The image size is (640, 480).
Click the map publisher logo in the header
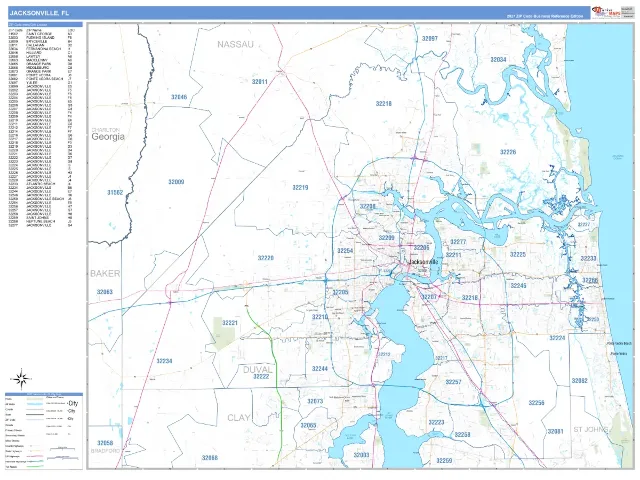(606, 12)
